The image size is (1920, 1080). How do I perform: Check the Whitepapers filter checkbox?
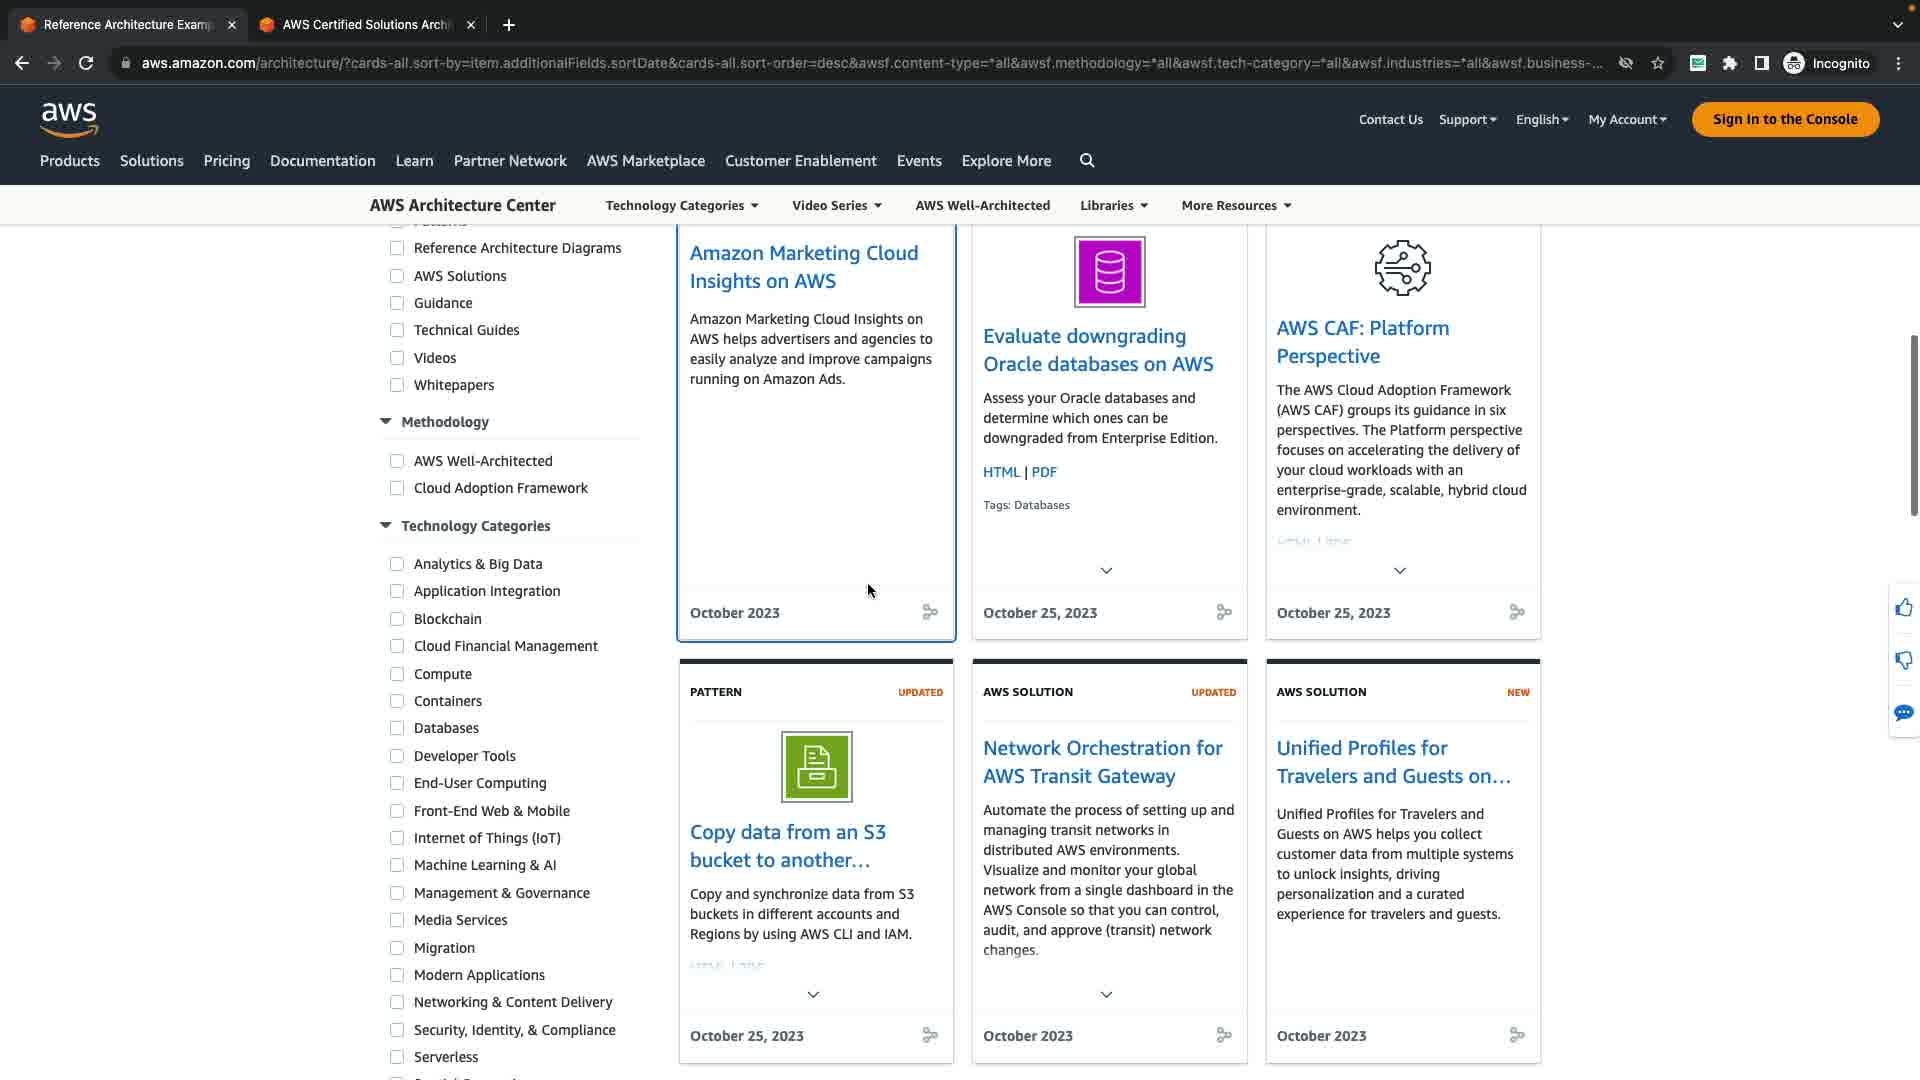[x=397, y=385]
